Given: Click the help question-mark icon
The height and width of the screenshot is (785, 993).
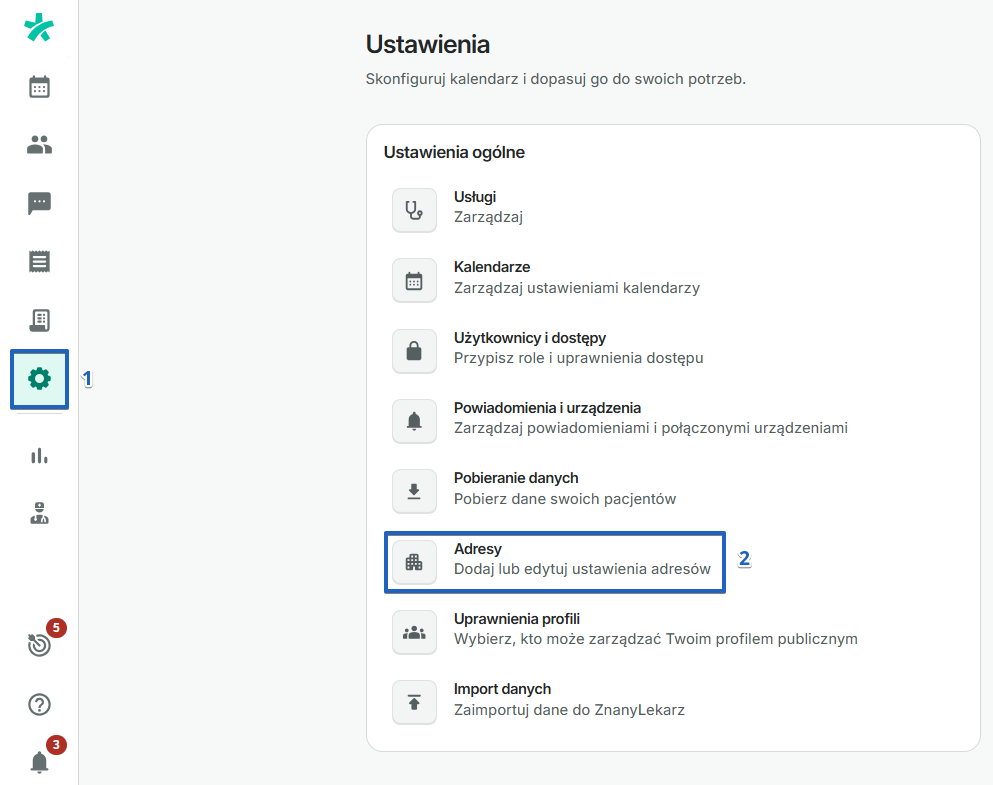Looking at the screenshot, I should [x=39, y=705].
